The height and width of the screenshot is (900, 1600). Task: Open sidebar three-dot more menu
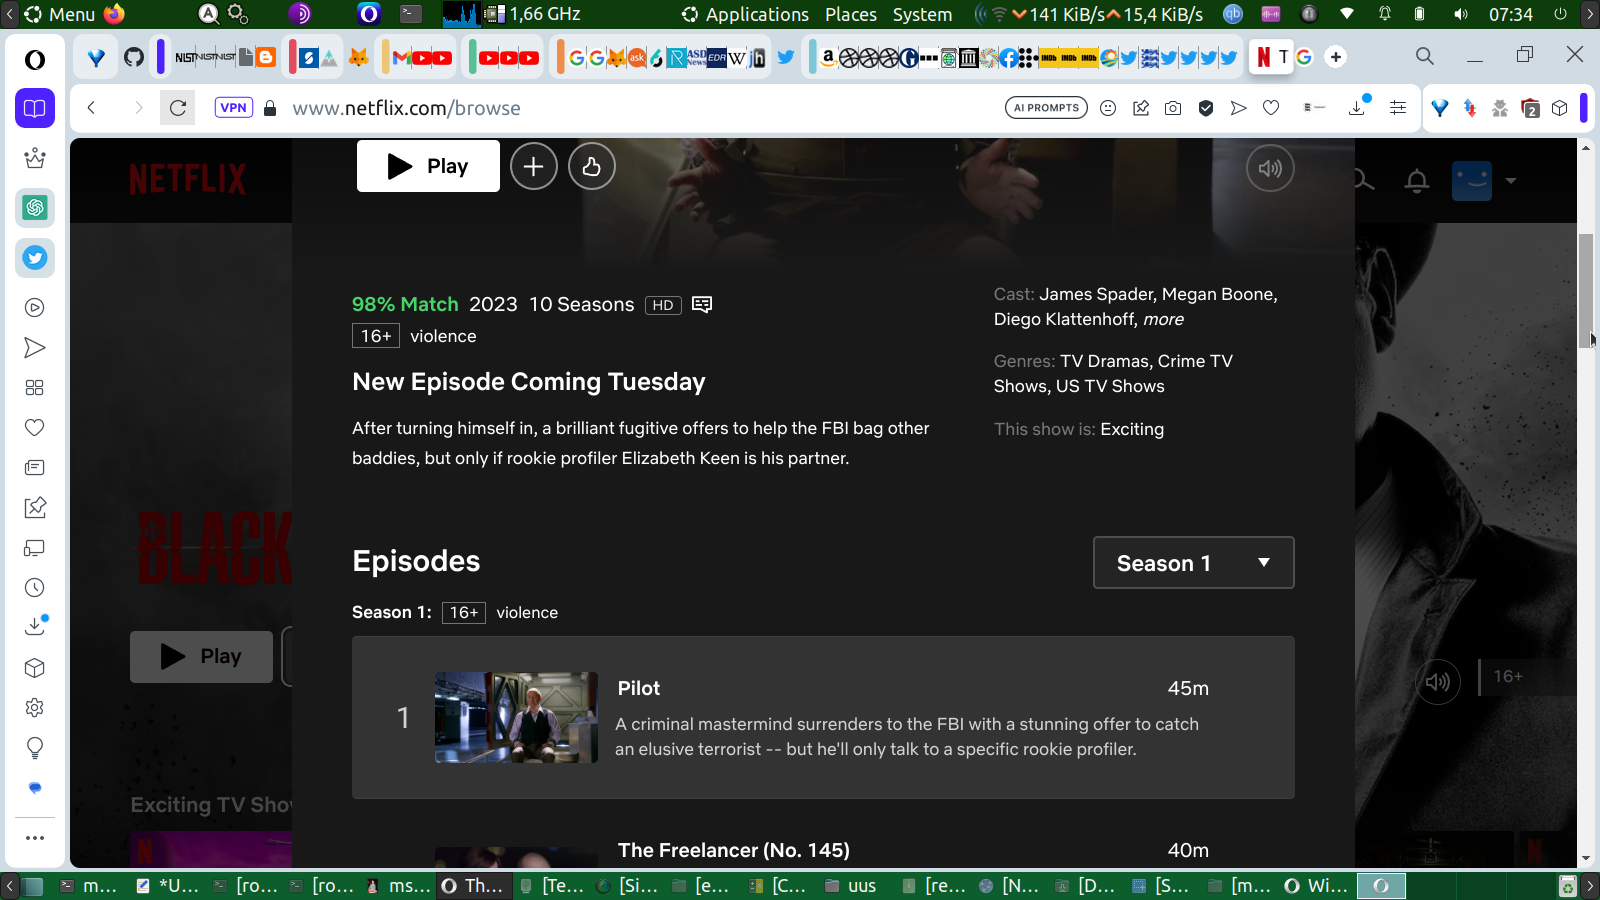tap(35, 838)
